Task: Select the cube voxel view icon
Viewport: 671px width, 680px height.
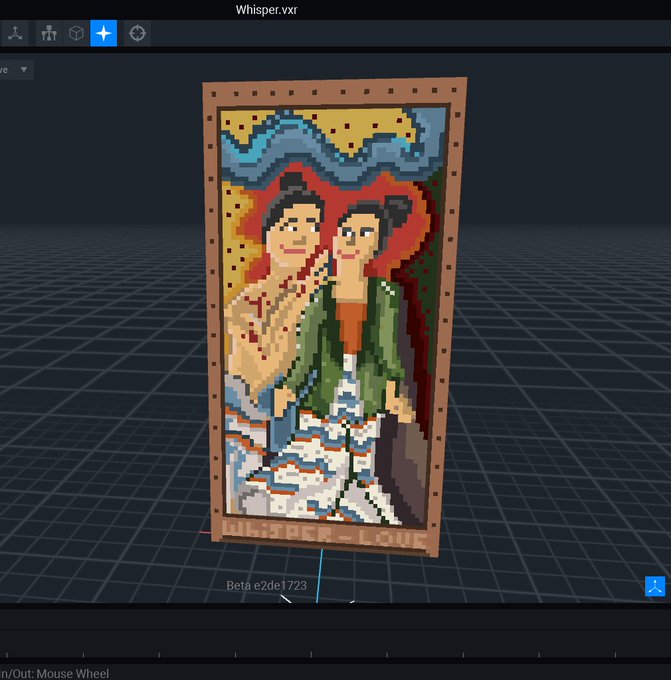Action: click(x=76, y=33)
